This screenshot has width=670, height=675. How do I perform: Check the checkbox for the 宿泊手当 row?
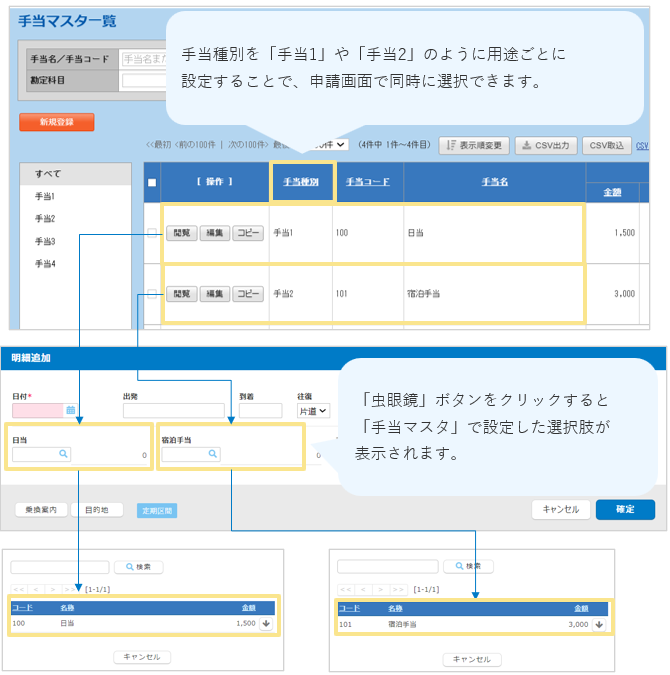[x=152, y=294]
